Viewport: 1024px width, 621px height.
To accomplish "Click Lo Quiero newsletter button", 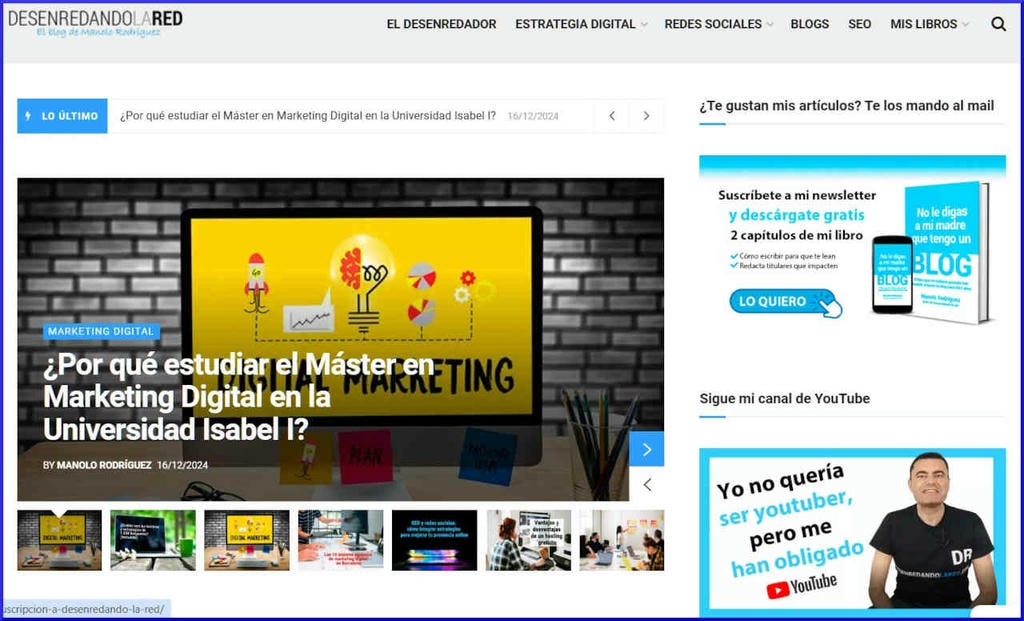I will (784, 302).
